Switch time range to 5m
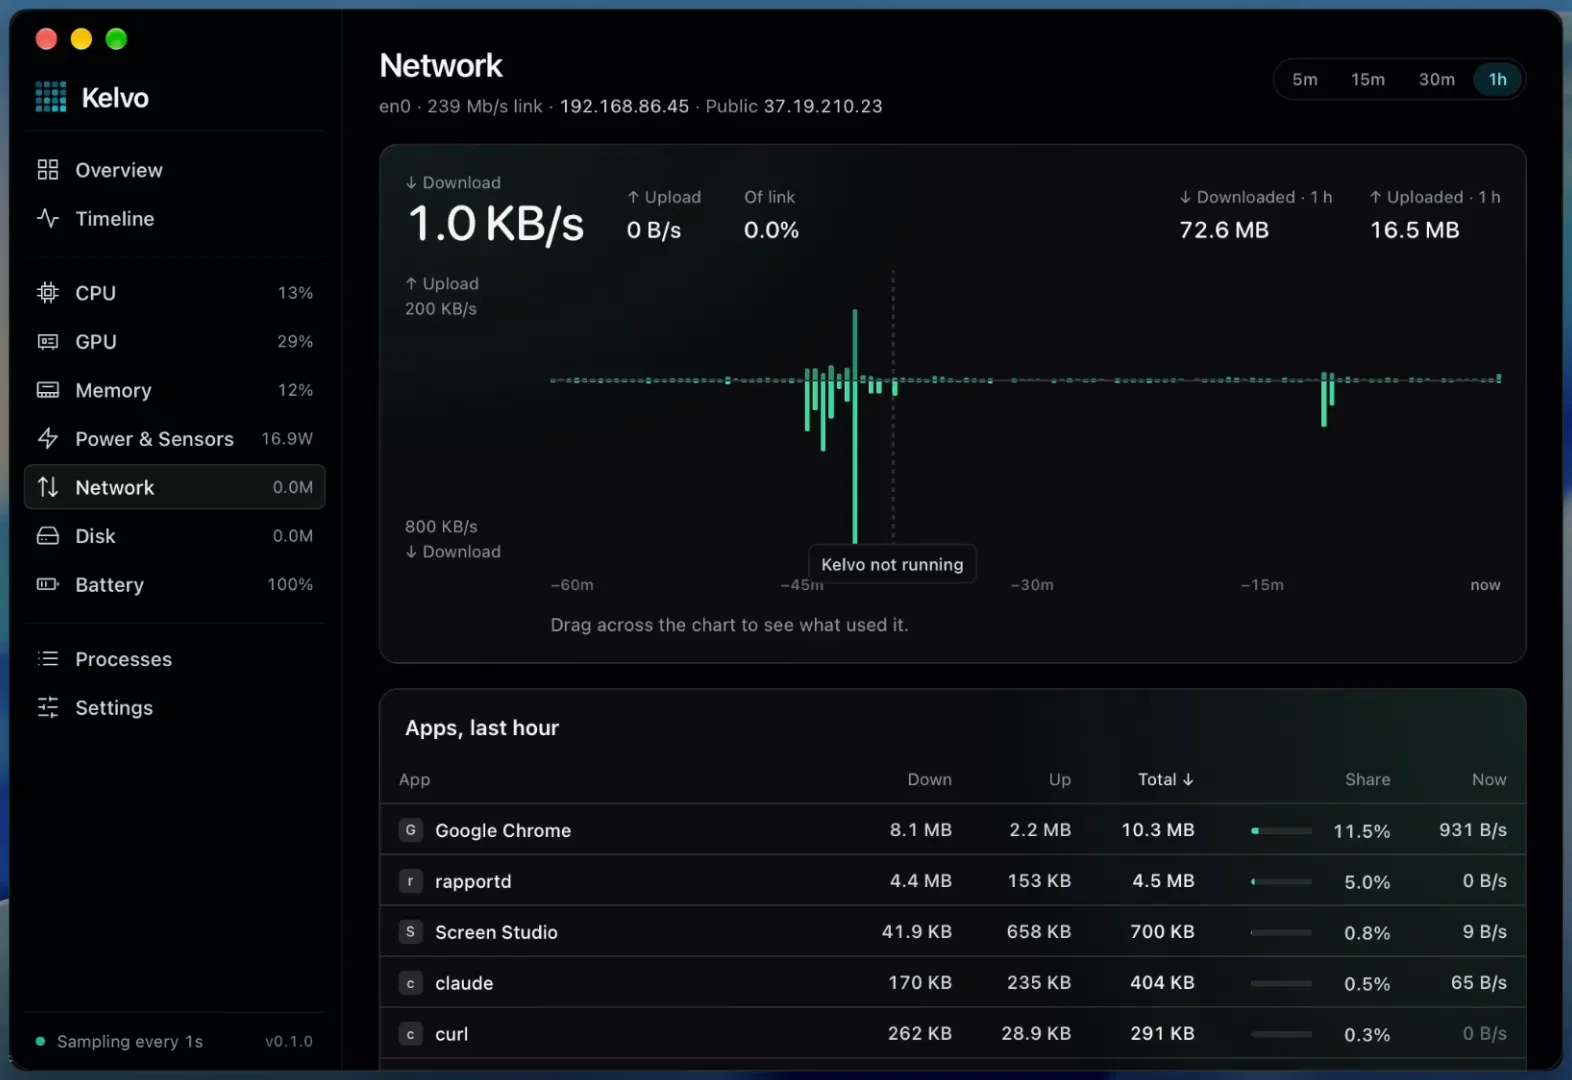The height and width of the screenshot is (1080, 1572). click(1305, 79)
